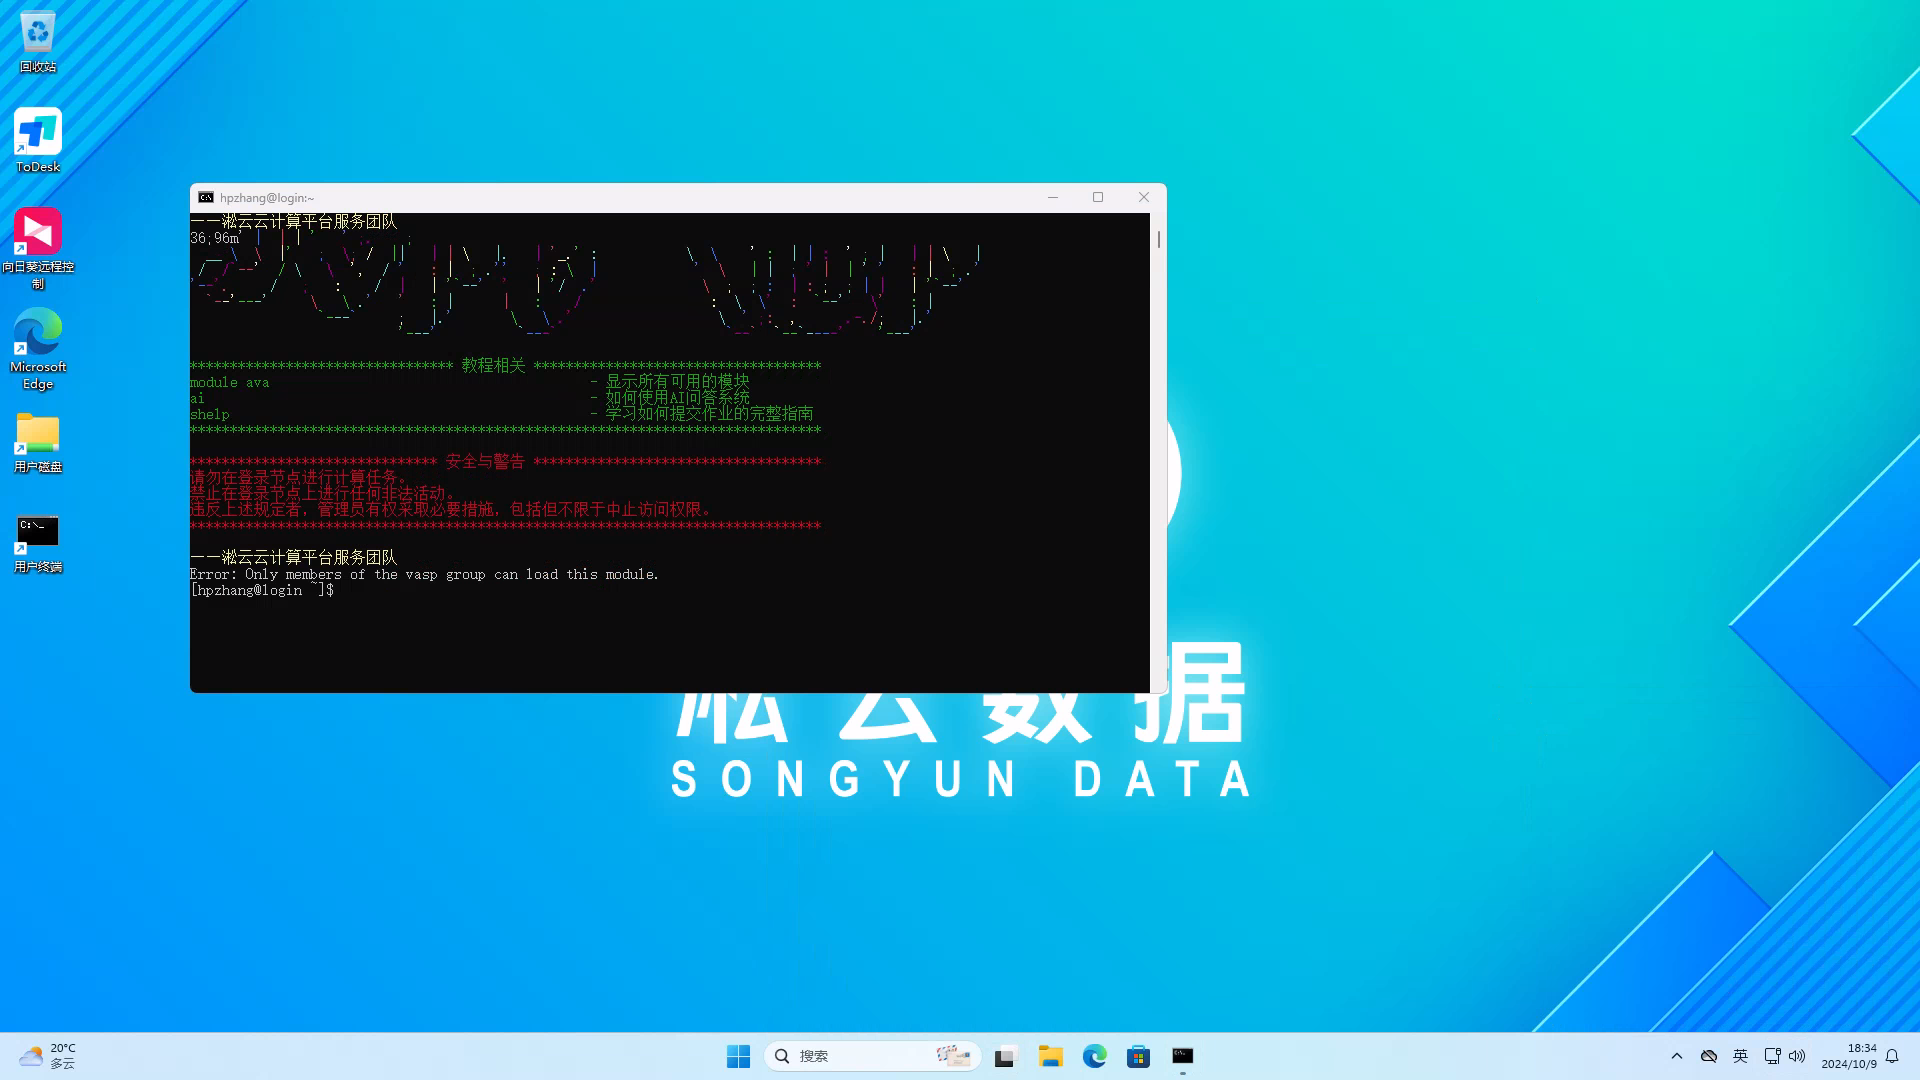Click the Windows Start button
1920x1080 pixels.
[738, 1056]
